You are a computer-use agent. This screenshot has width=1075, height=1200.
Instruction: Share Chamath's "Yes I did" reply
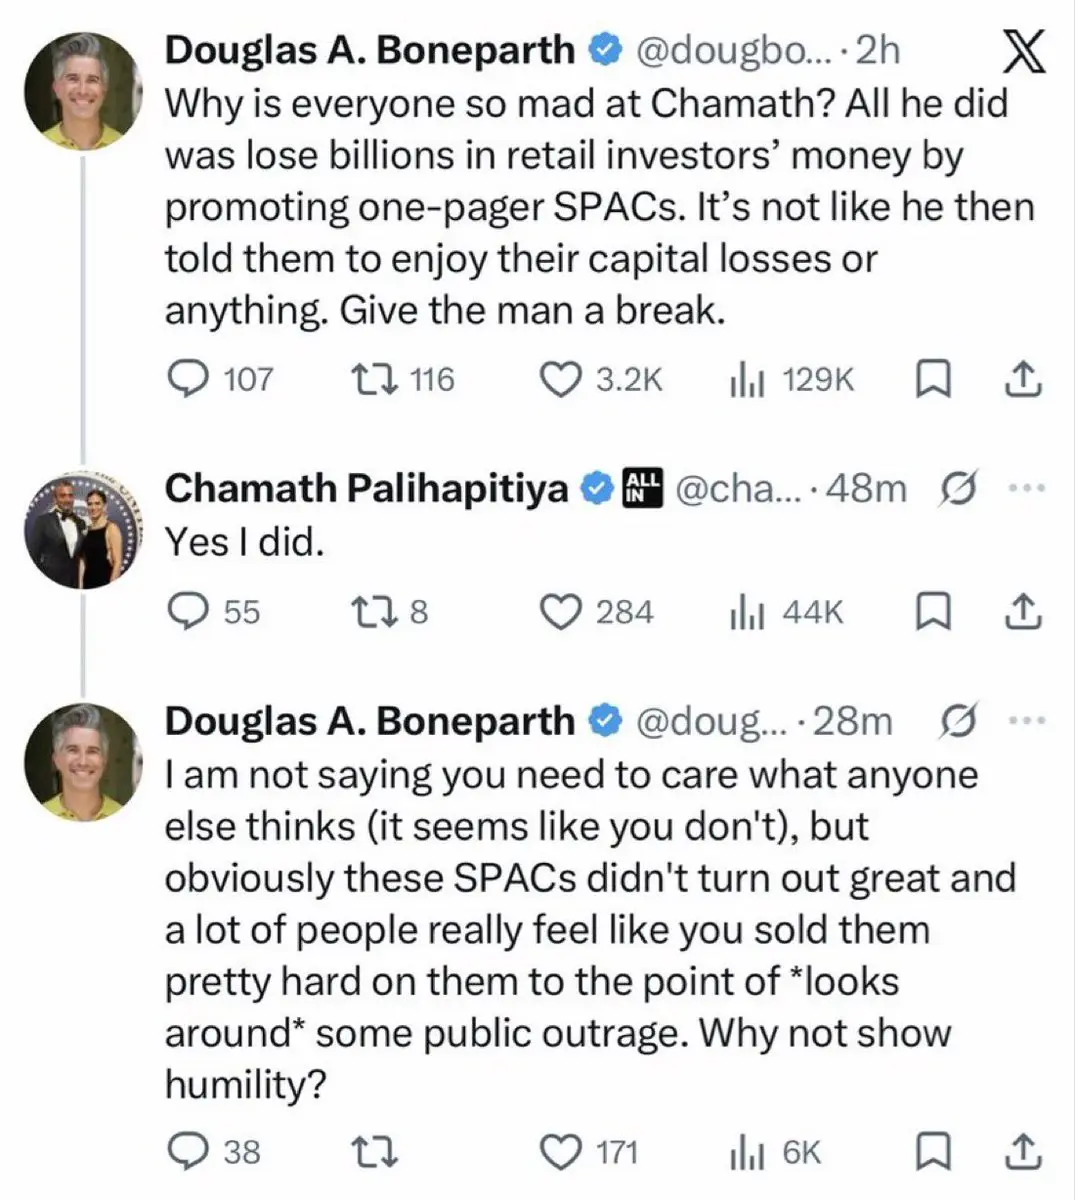1023,612
